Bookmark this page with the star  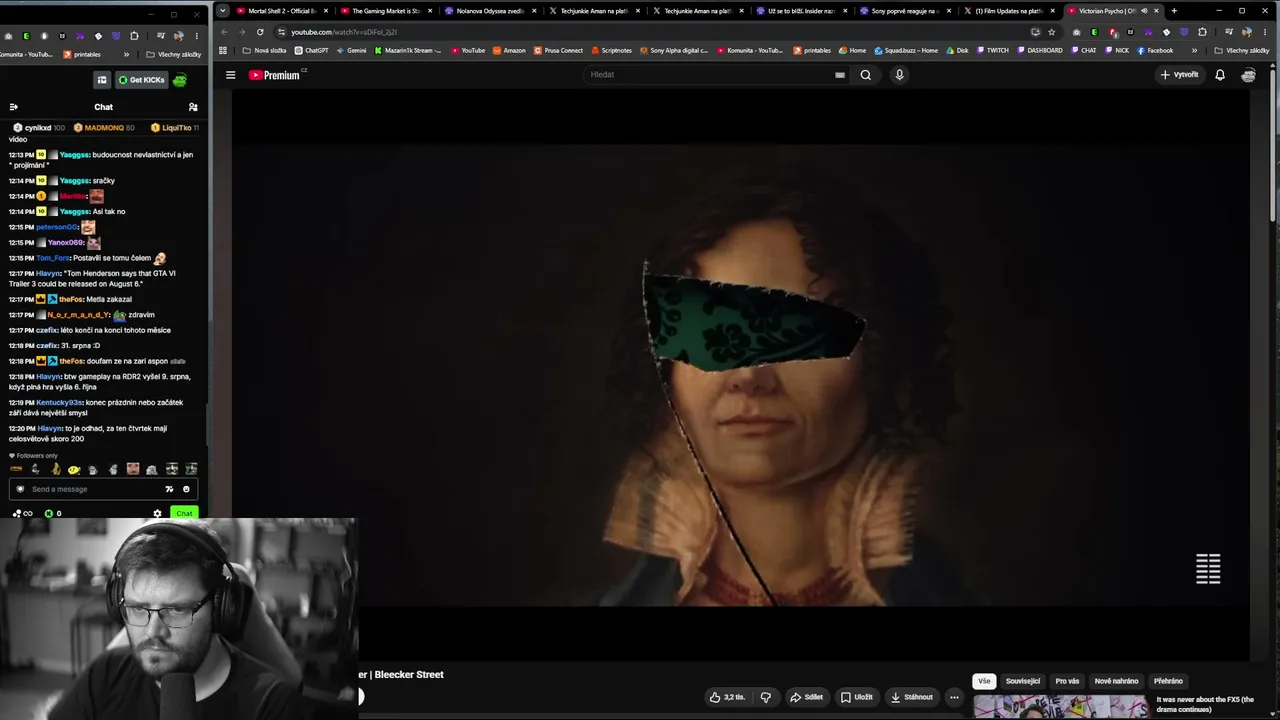coord(1051,32)
